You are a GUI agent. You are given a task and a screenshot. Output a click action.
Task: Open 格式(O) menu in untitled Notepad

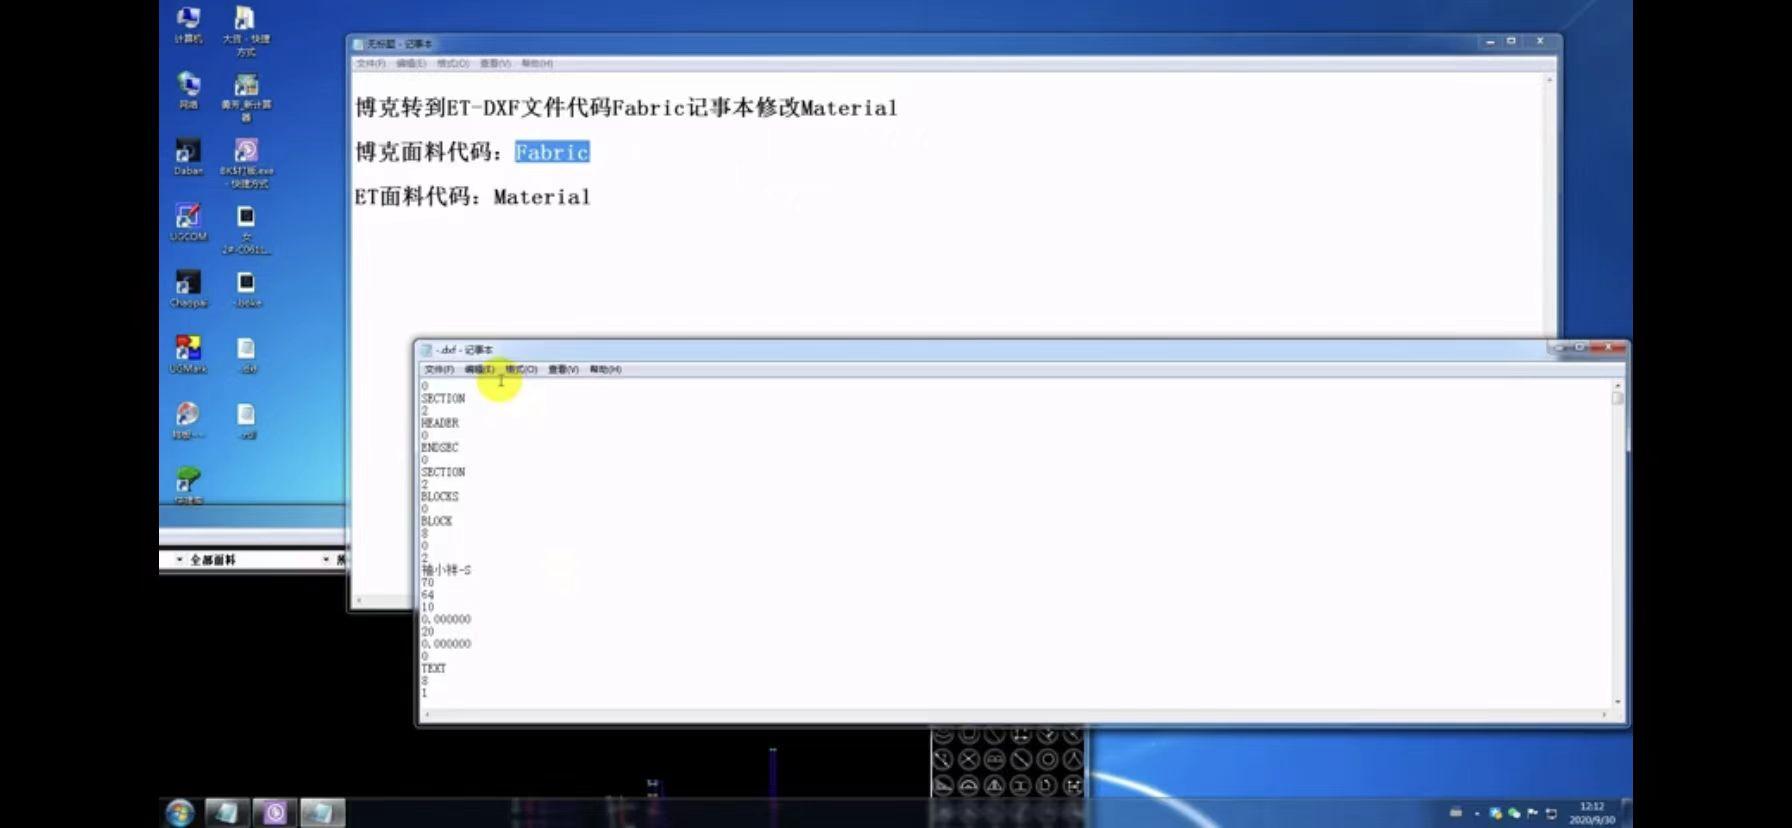tap(453, 63)
